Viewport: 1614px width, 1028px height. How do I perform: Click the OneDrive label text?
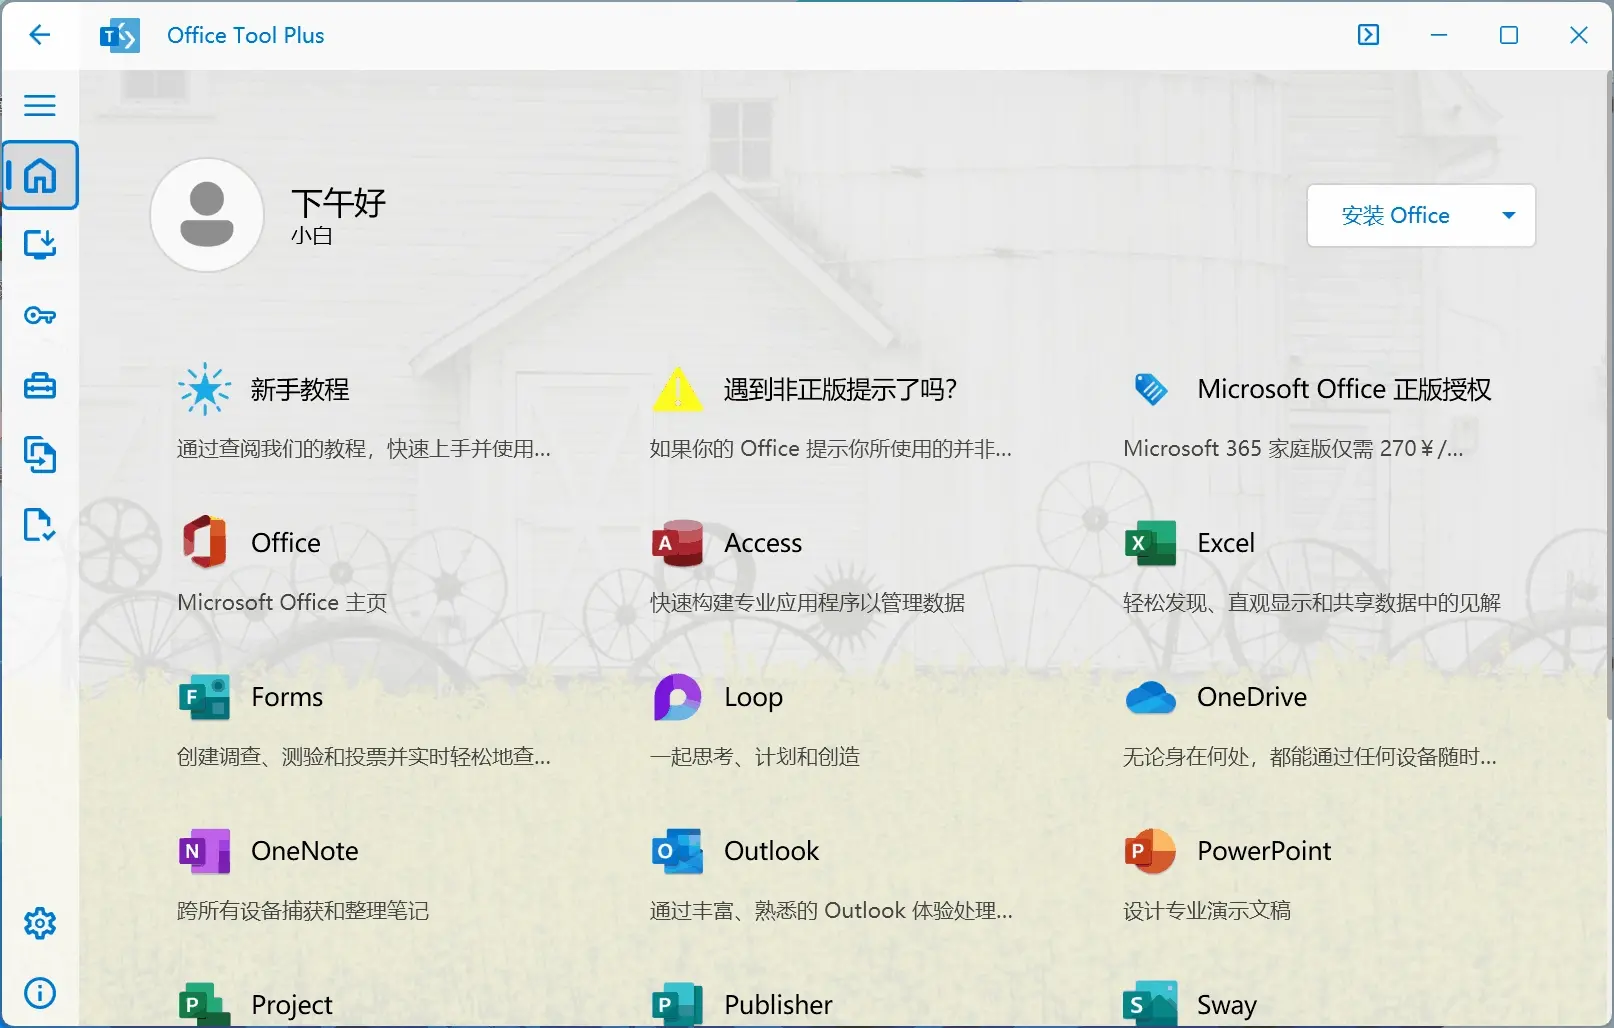pyautogui.click(x=1252, y=697)
